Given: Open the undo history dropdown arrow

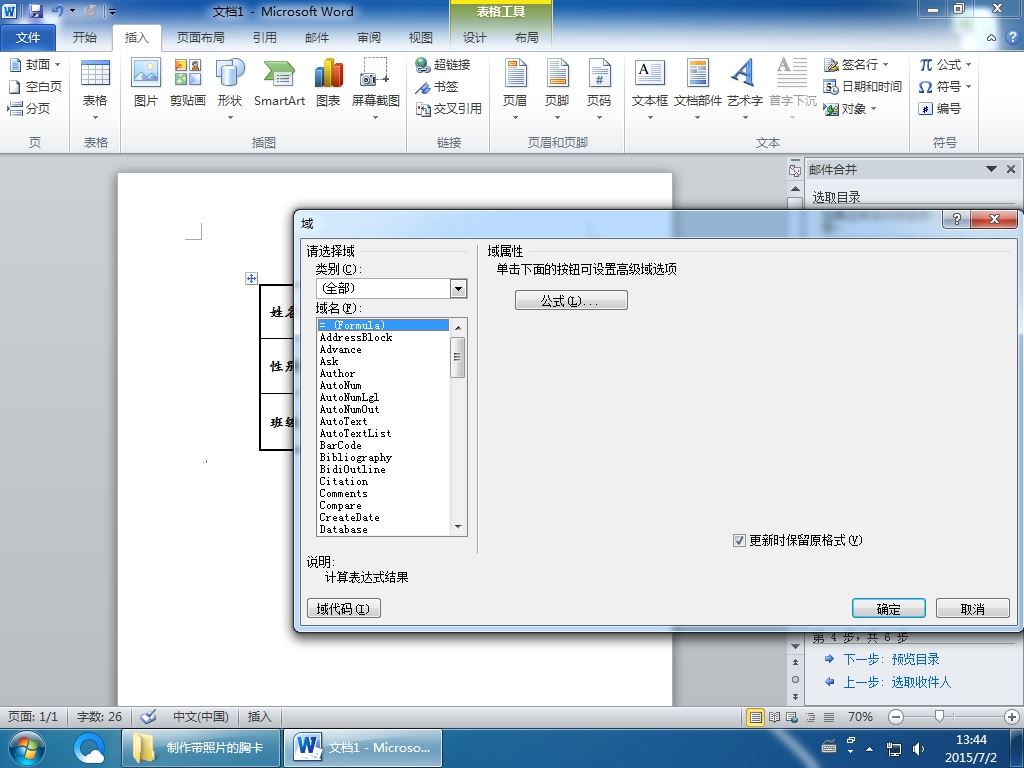Looking at the screenshot, I should [x=72, y=11].
